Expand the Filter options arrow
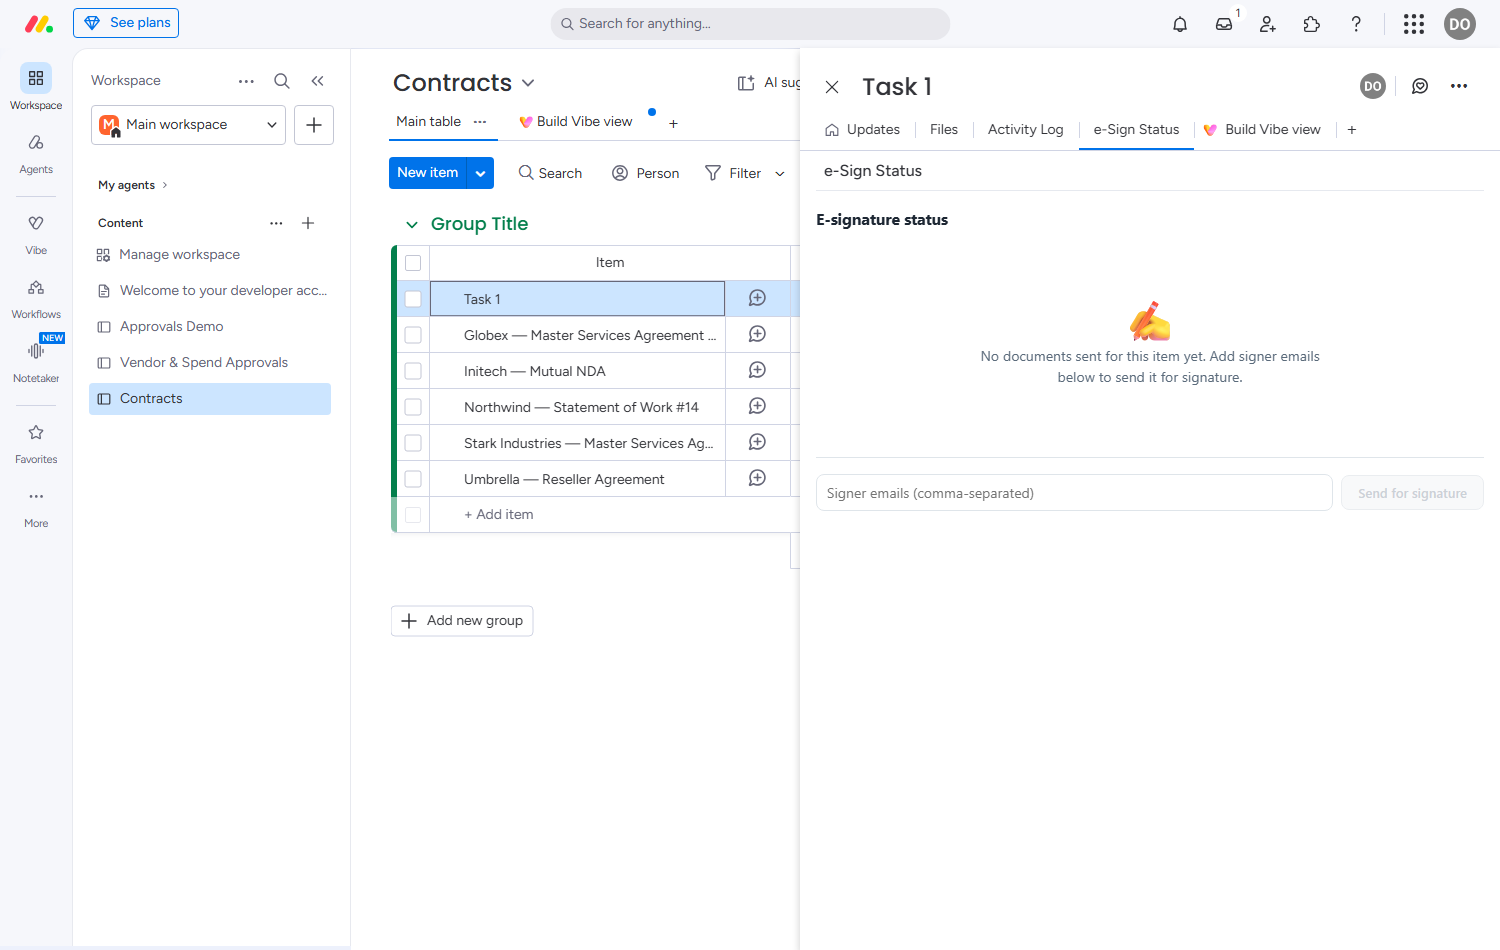 pos(780,174)
